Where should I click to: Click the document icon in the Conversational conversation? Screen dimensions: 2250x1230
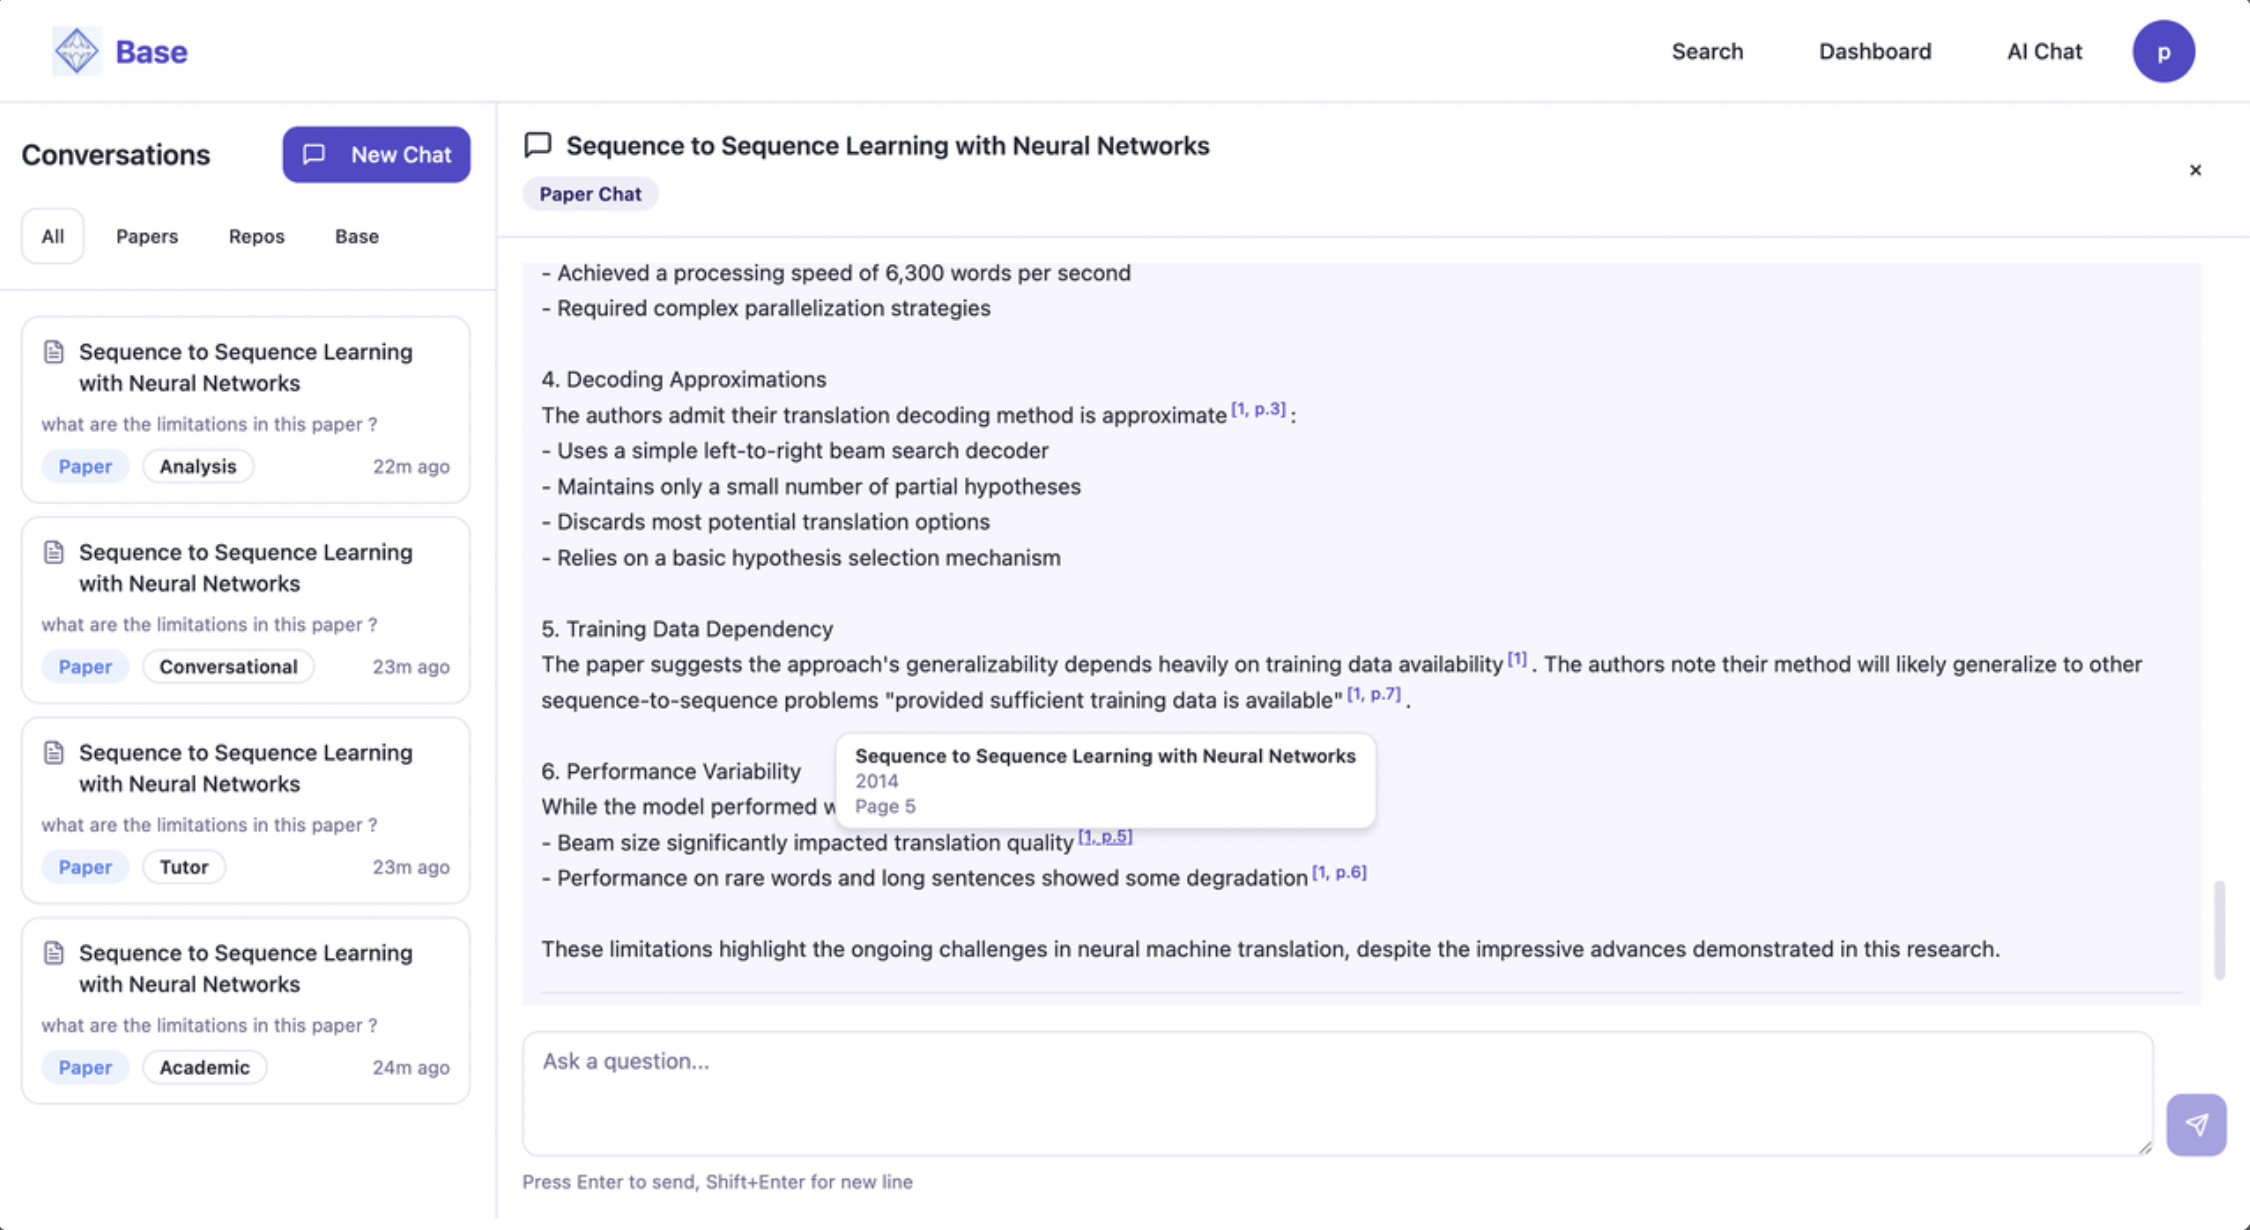coord(54,552)
